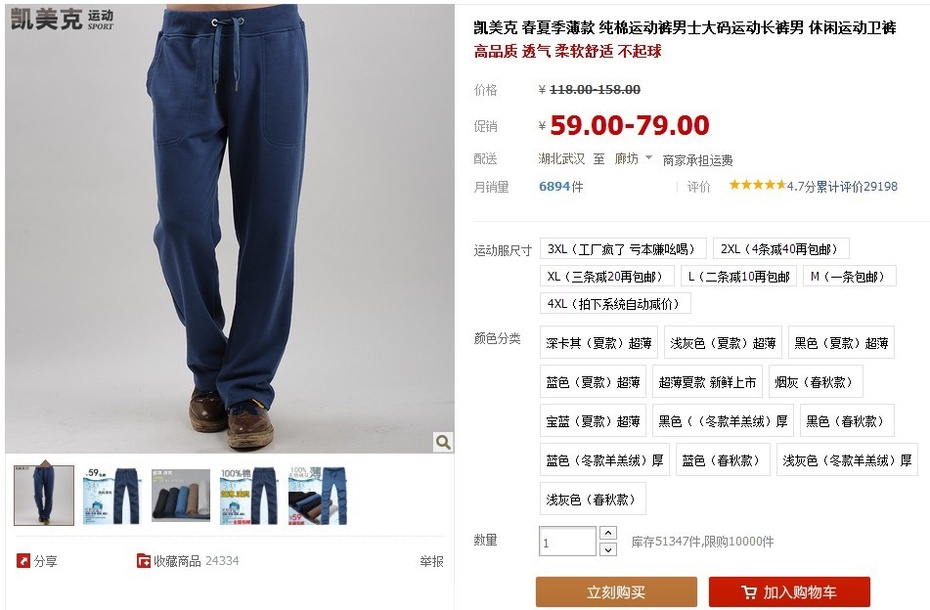Select the second thumbnail with 59 price tag
Viewport: 930px width, 610px height.
[112, 495]
